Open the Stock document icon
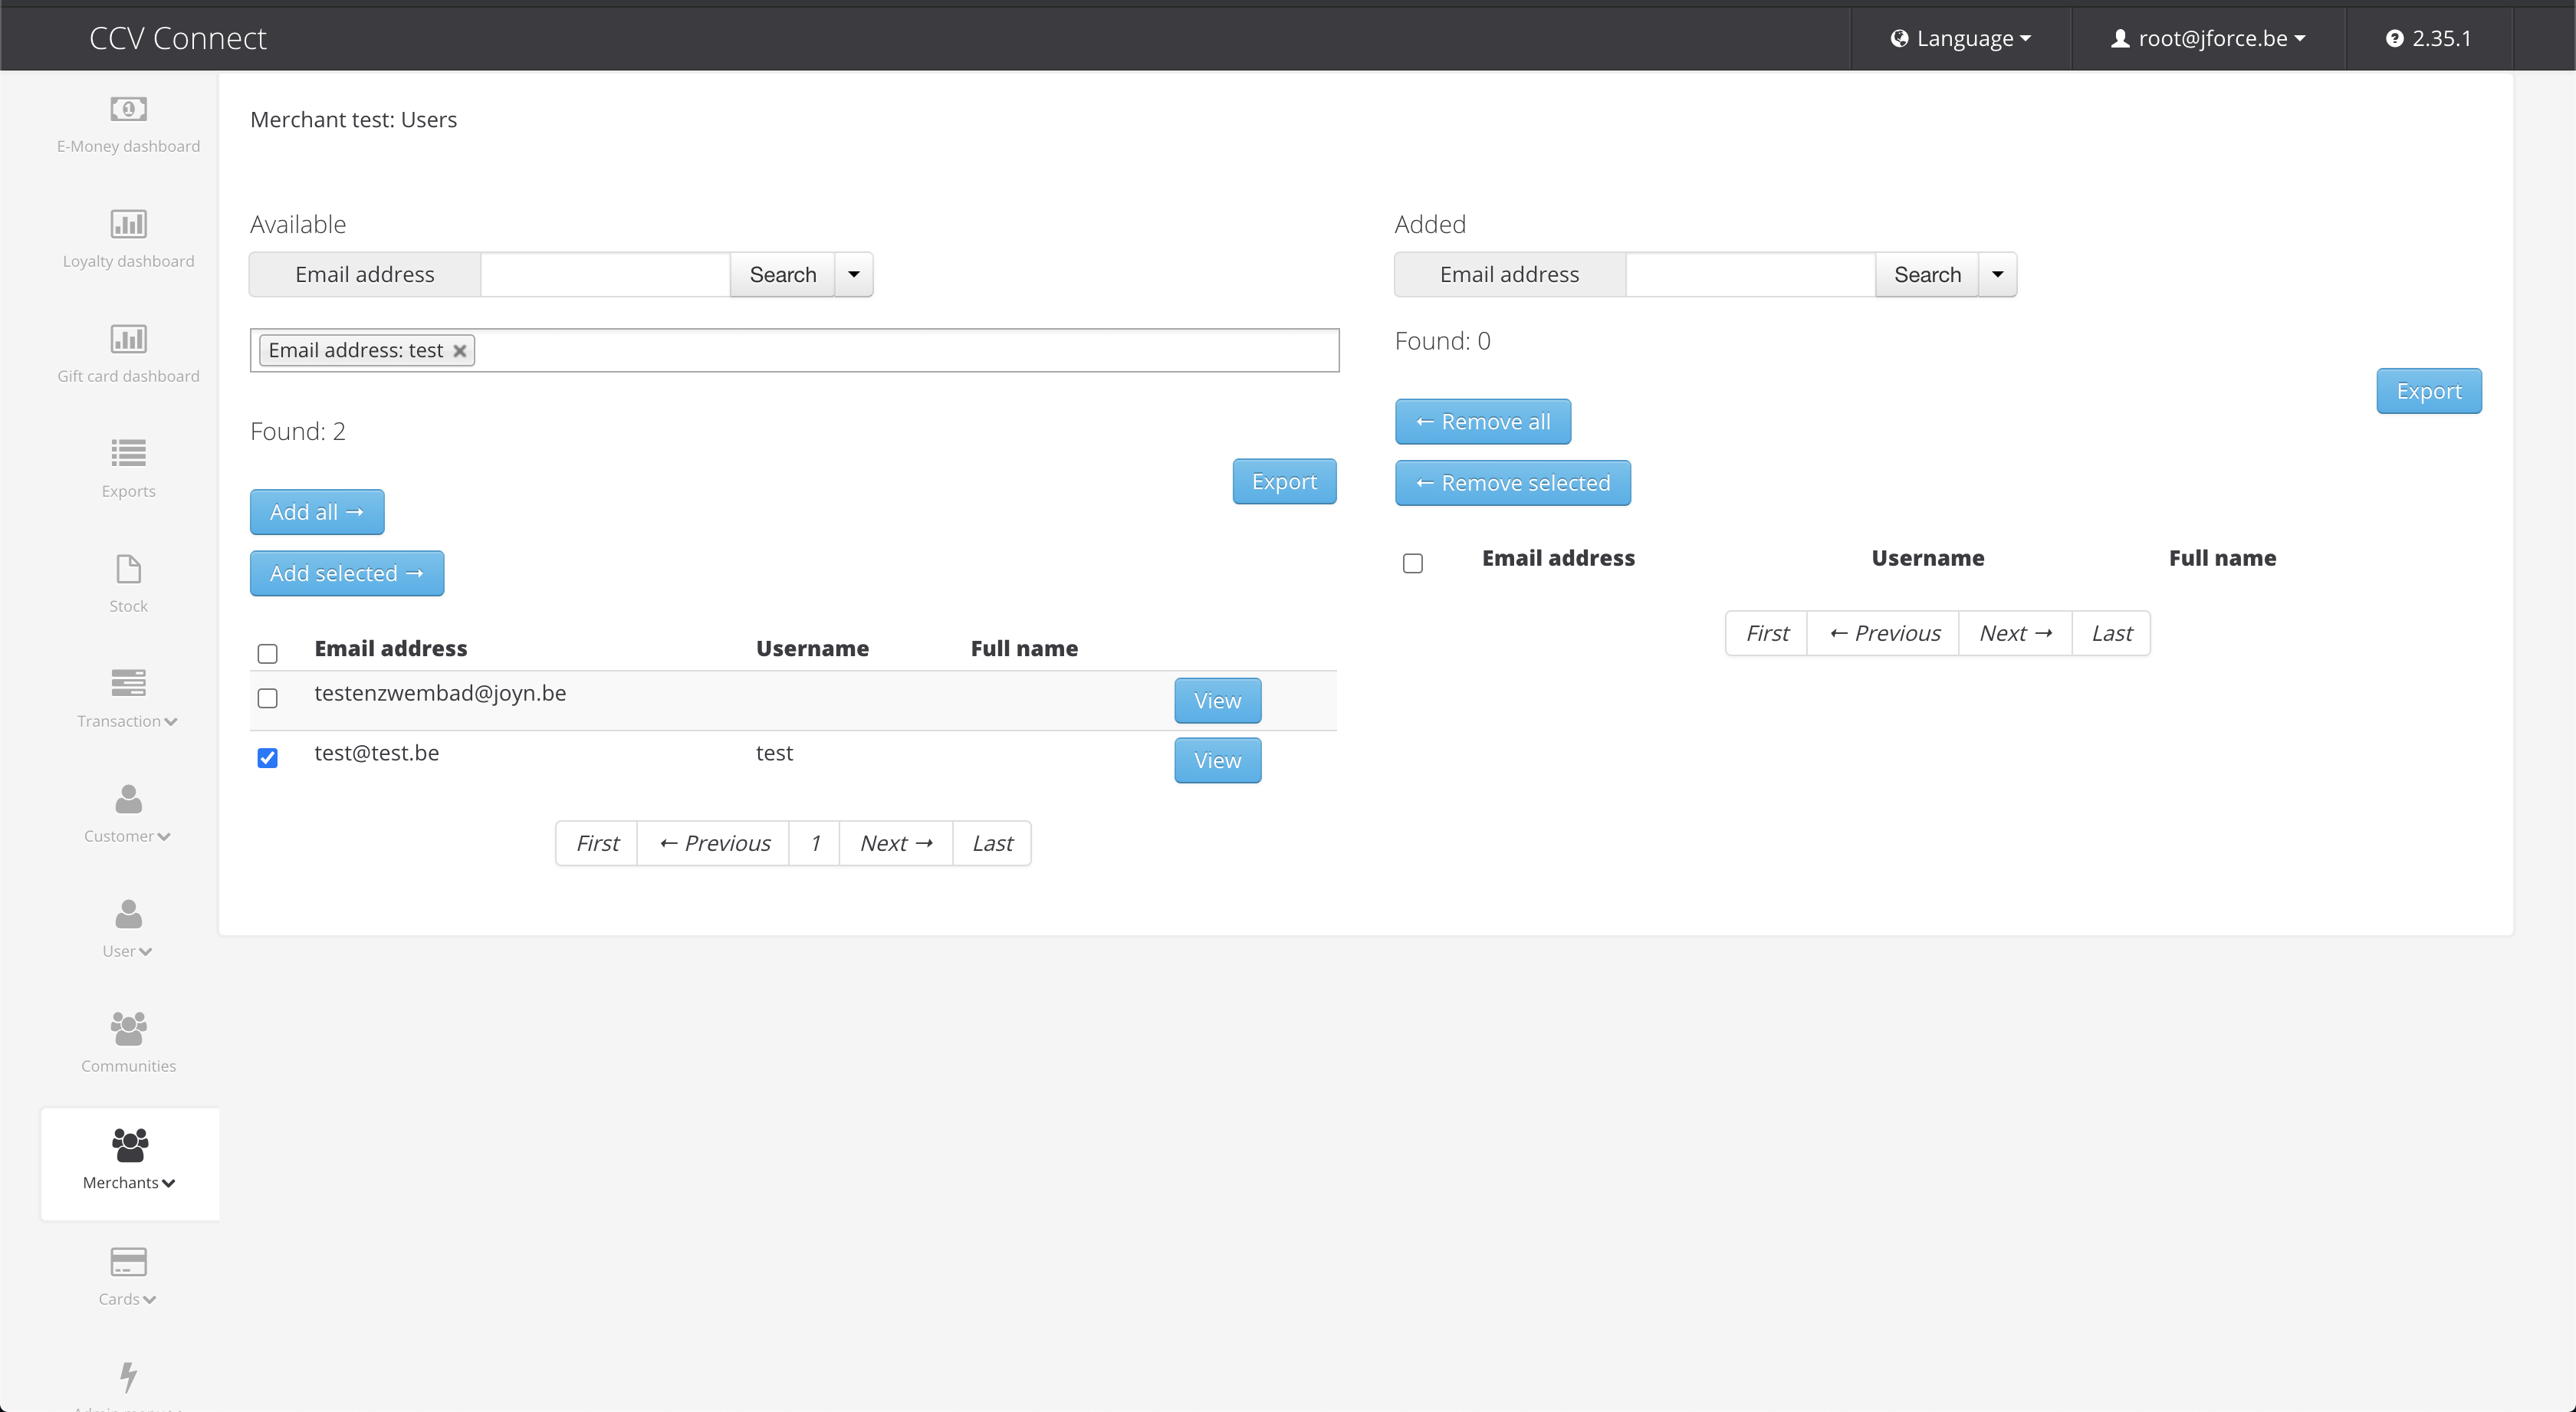Viewport: 2576px width, 1412px height. pyautogui.click(x=128, y=569)
